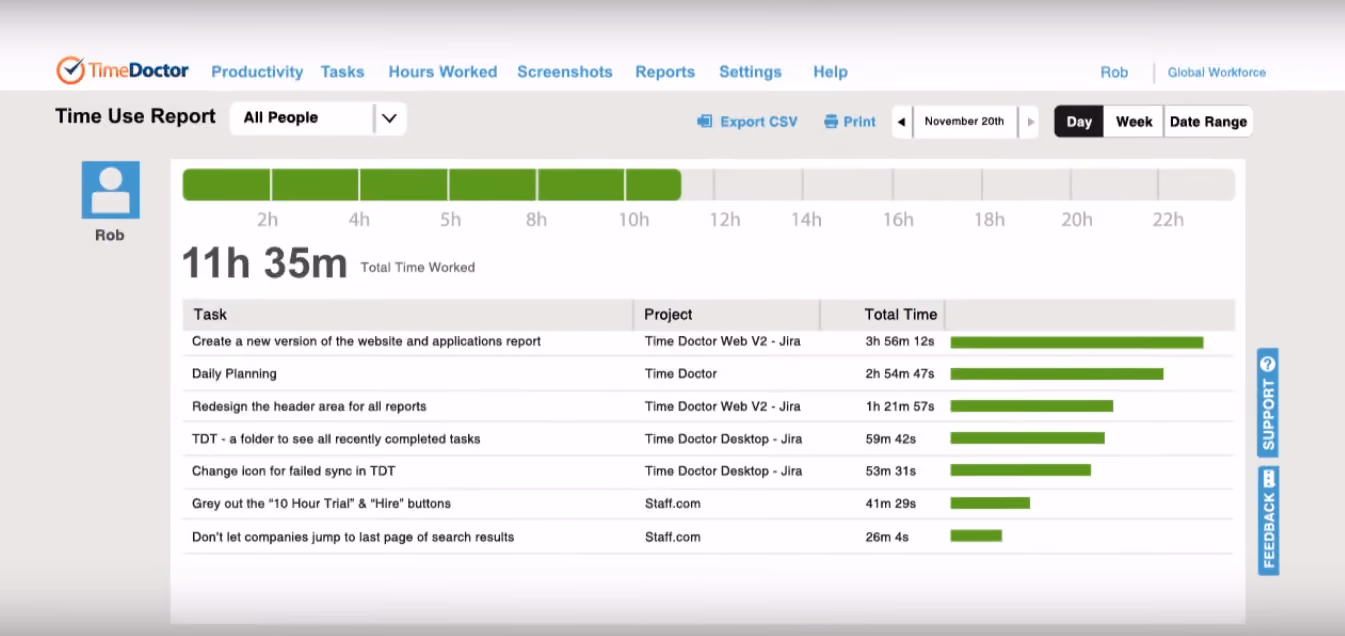Open the All People dropdown
Image resolution: width=1345 pixels, height=636 pixels.
pos(318,118)
